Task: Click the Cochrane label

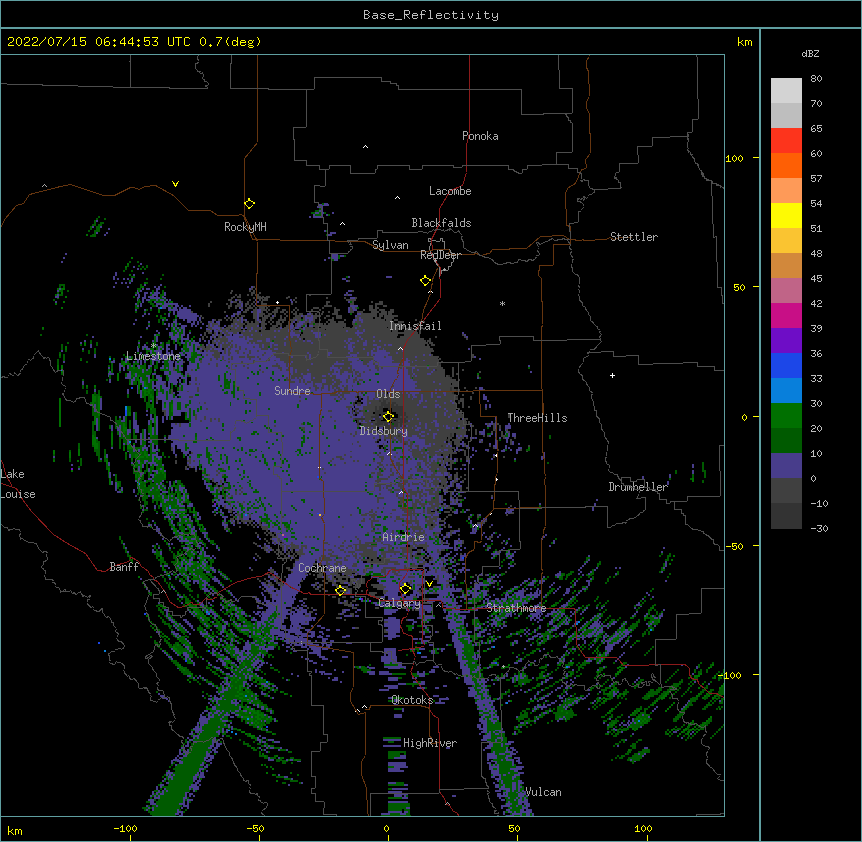Action: pyautogui.click(x=322, y=568)
